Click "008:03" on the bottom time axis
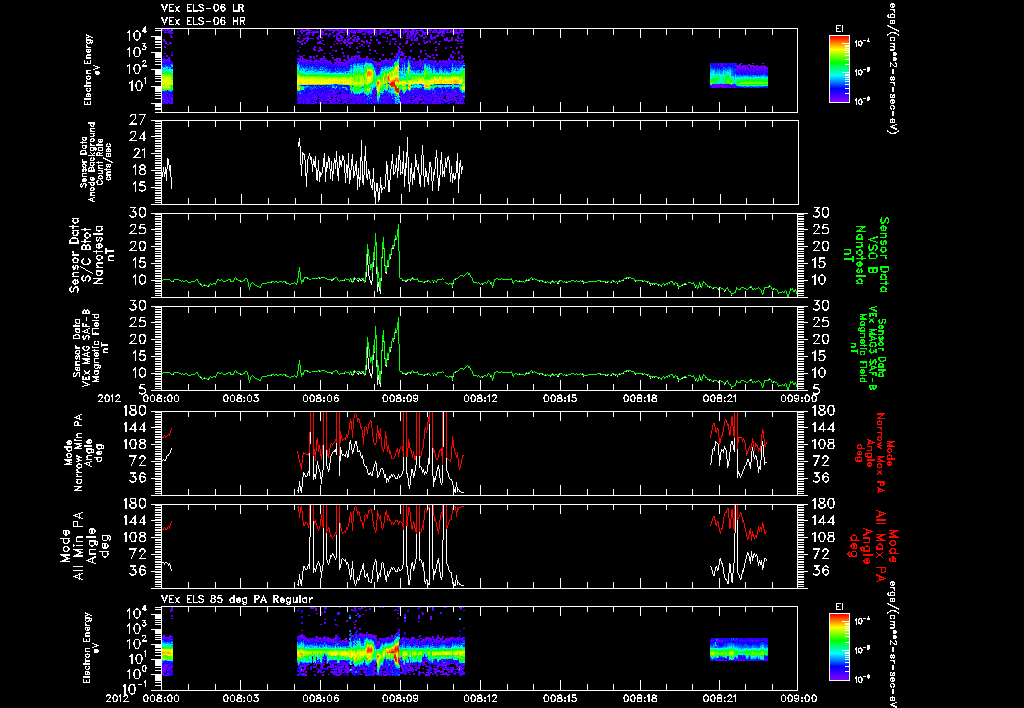This screenshot has height=708, width=1024. tap(240, 698)
